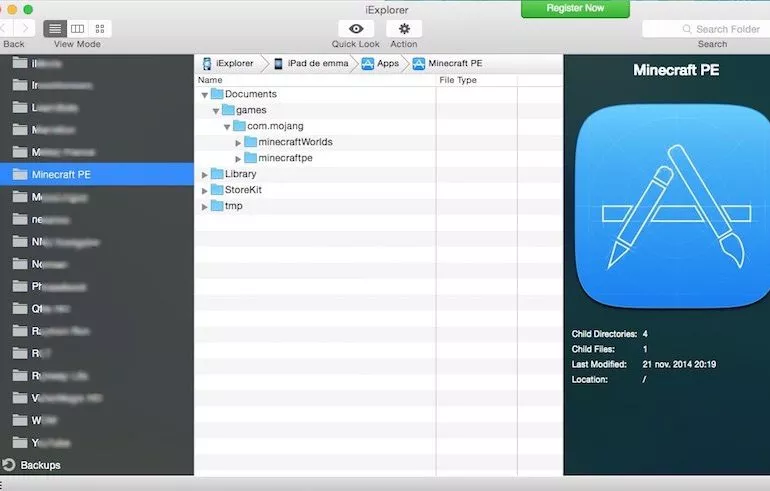Click the Quick Look eye icon

(x=355, y=29)
